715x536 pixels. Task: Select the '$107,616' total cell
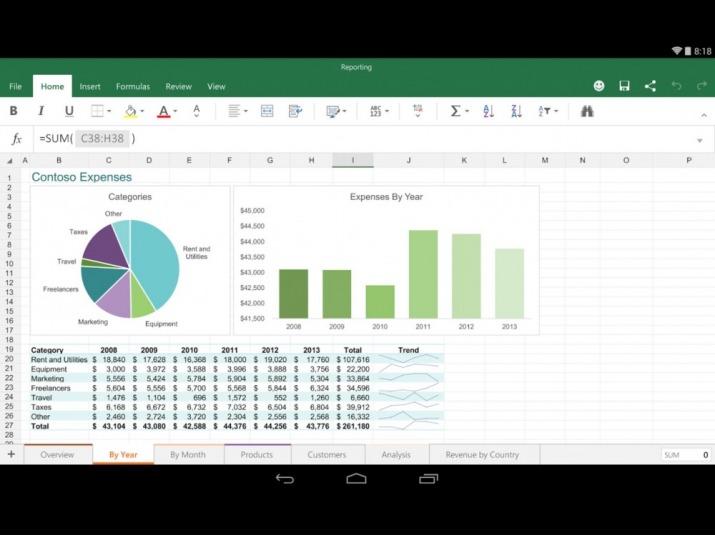point(353,359)
